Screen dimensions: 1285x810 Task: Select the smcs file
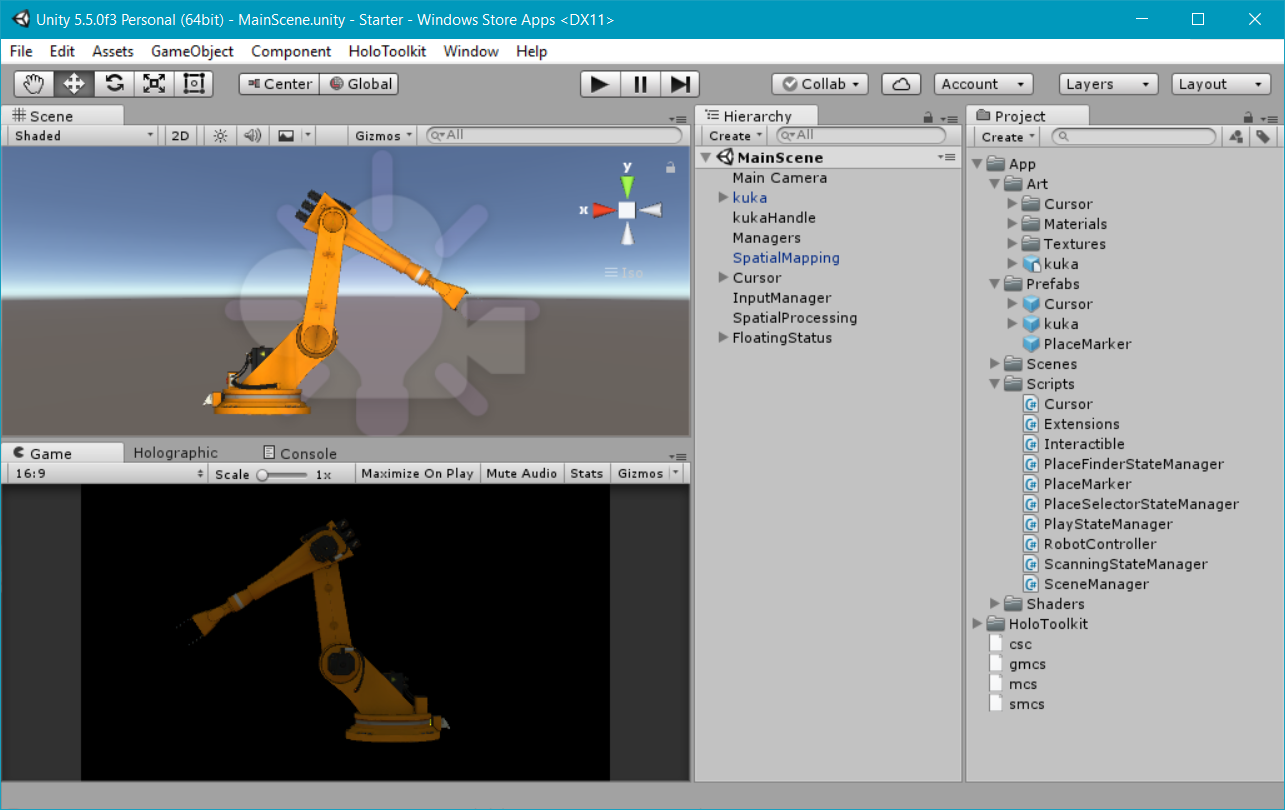[x=1016, y=704]
